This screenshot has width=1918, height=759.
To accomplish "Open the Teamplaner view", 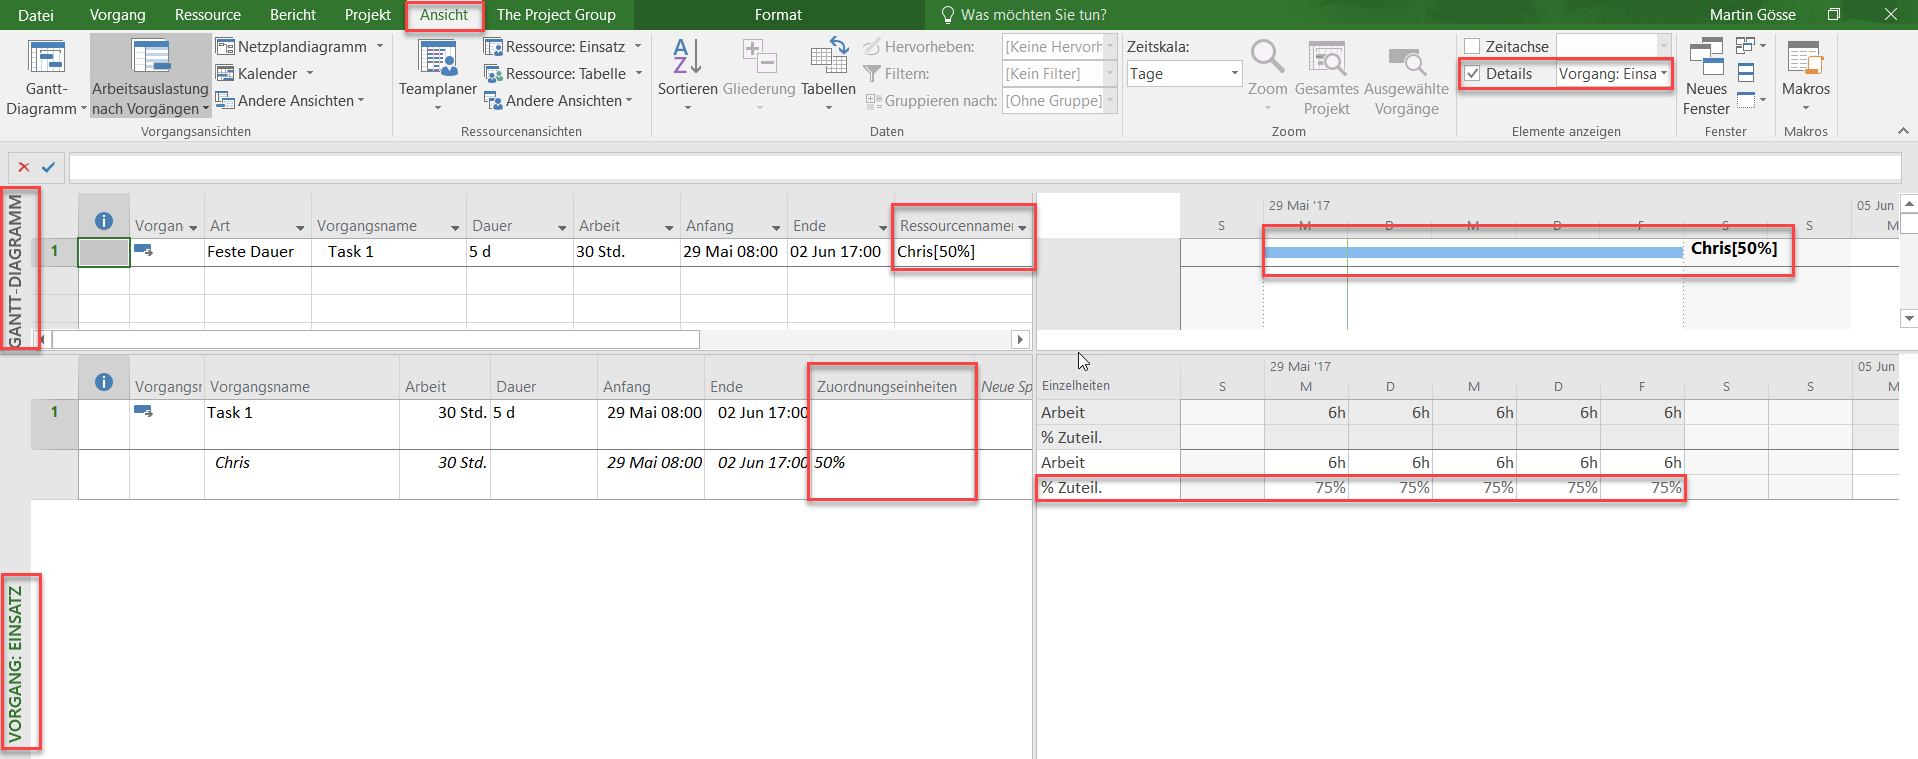I will 437,60.
